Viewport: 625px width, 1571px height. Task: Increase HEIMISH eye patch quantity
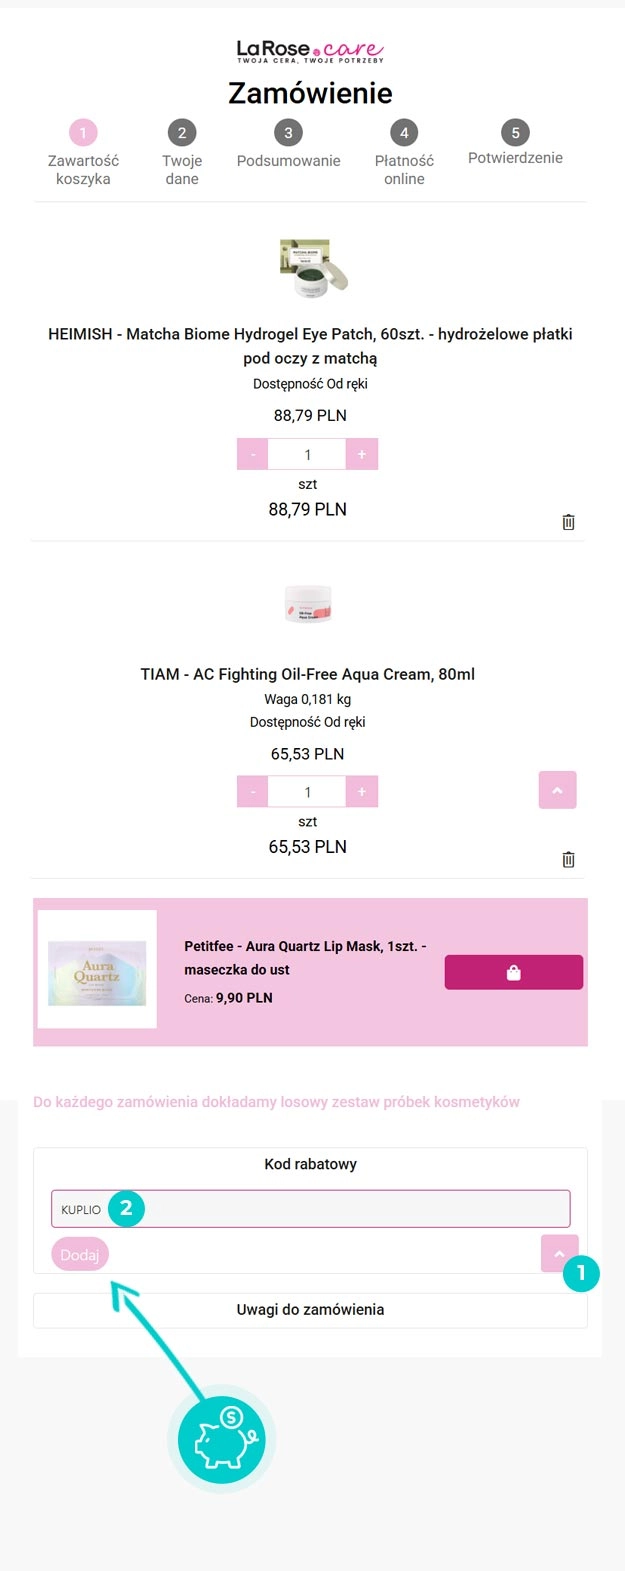(x=362, y=454)
